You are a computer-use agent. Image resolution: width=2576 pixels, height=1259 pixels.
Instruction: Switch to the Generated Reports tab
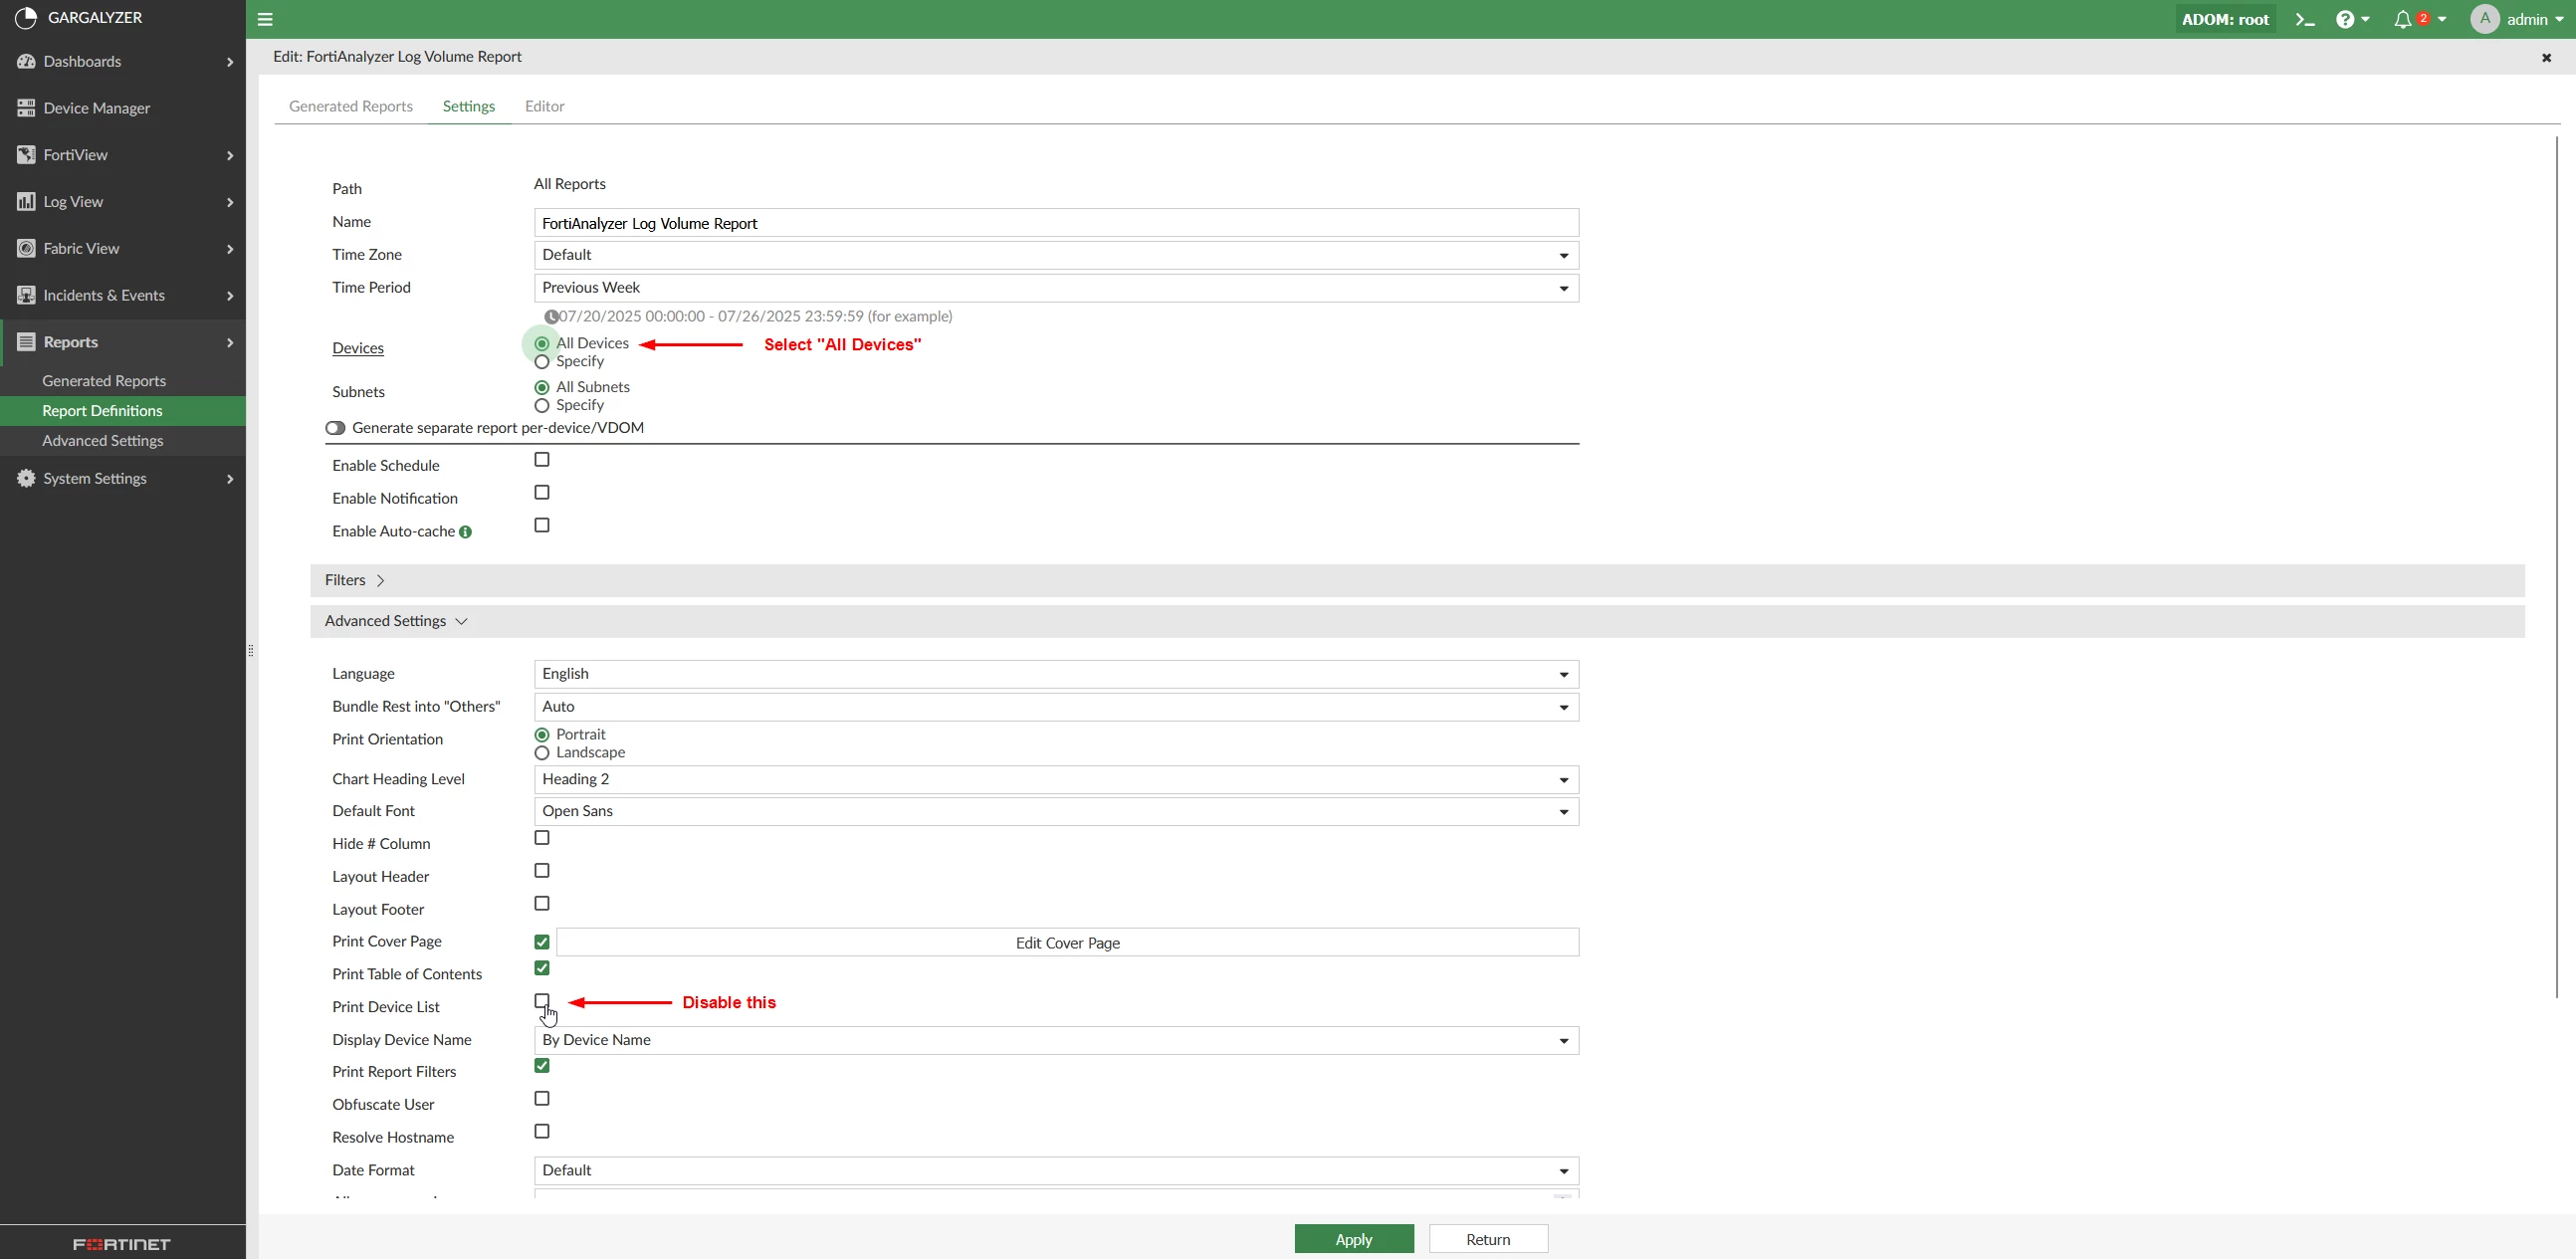[x=351, y=106]
